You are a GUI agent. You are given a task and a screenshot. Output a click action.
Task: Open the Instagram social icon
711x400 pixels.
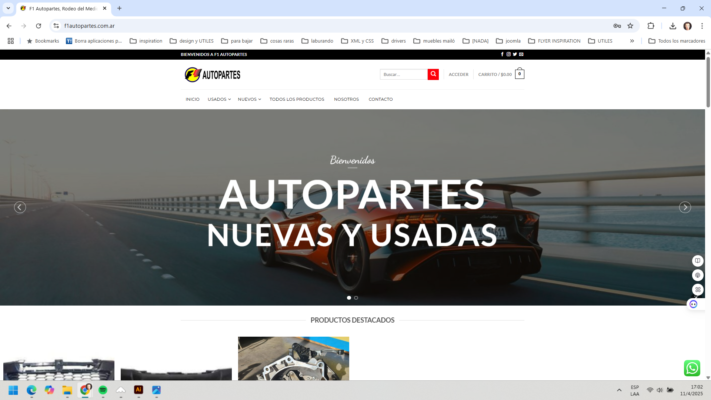pos(508,54)
